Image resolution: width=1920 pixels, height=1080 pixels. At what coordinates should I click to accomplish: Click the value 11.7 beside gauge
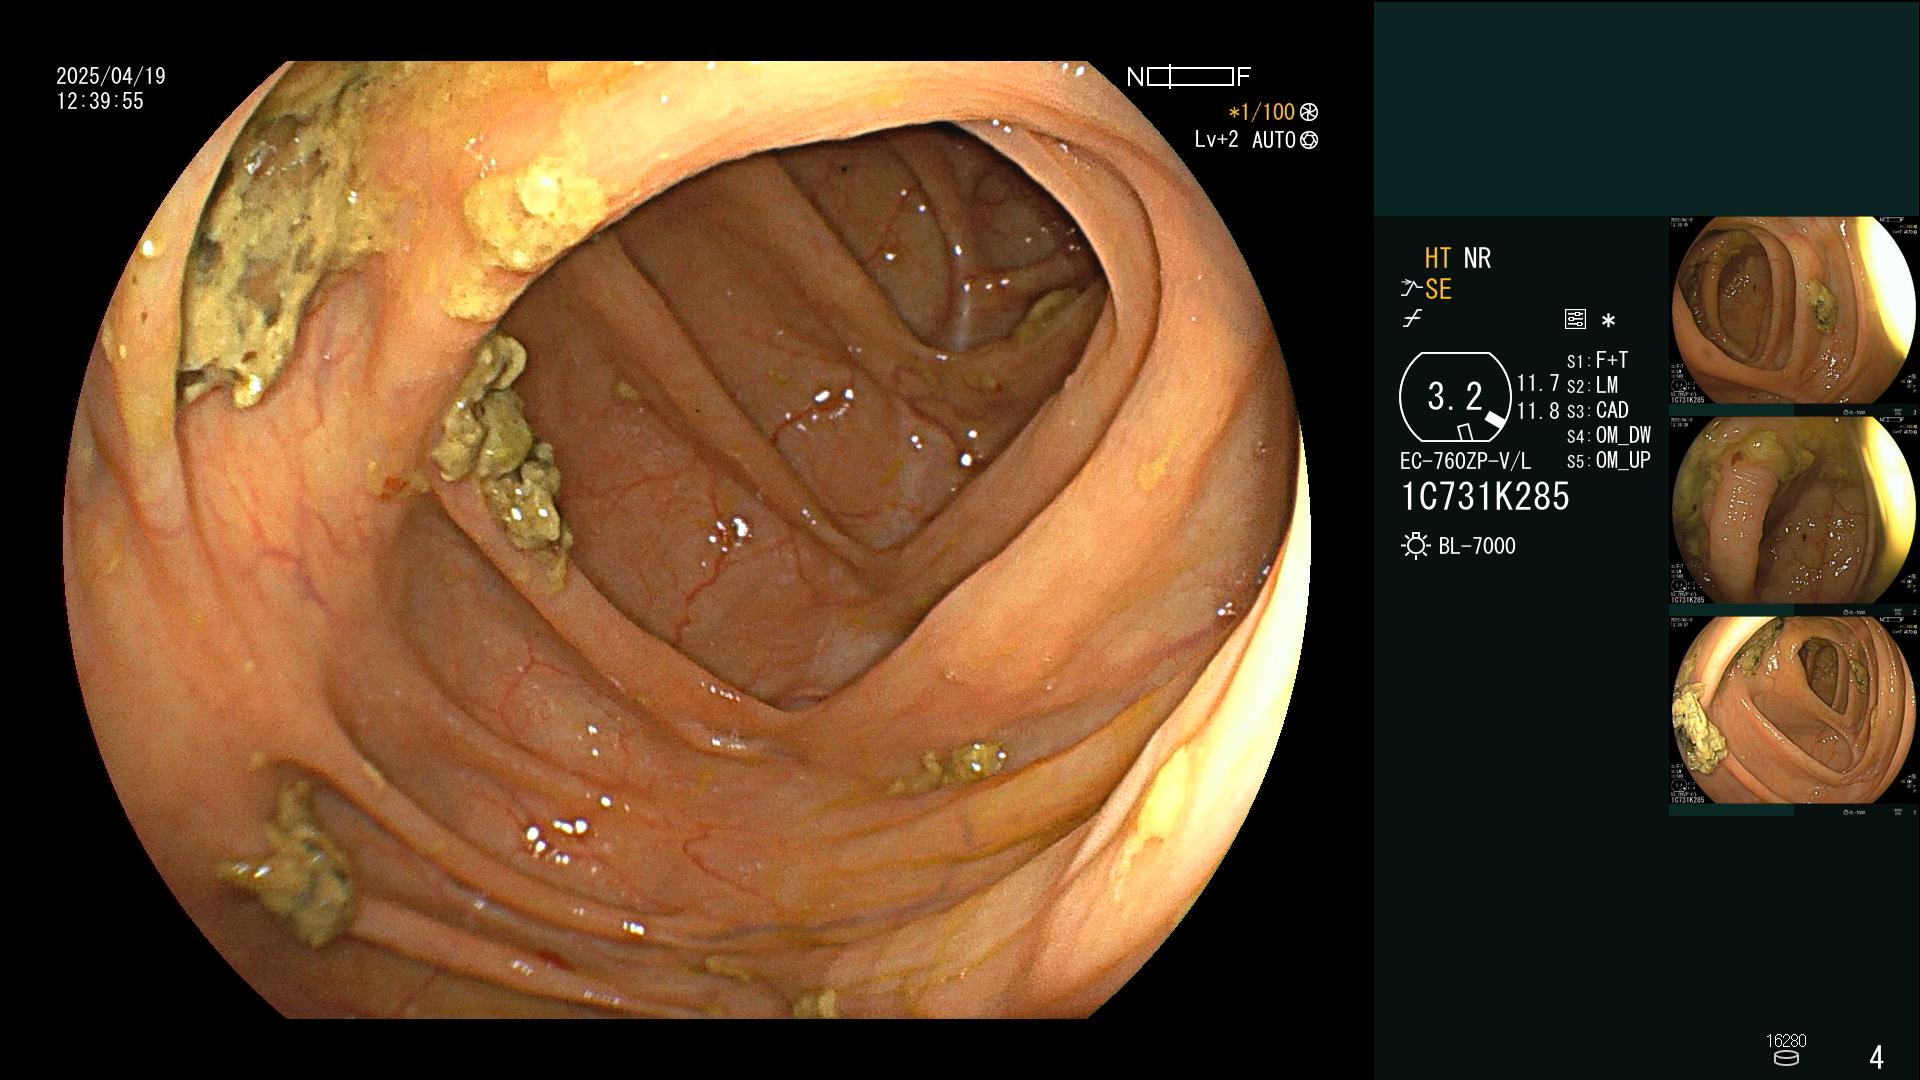tap(1538, 384)
